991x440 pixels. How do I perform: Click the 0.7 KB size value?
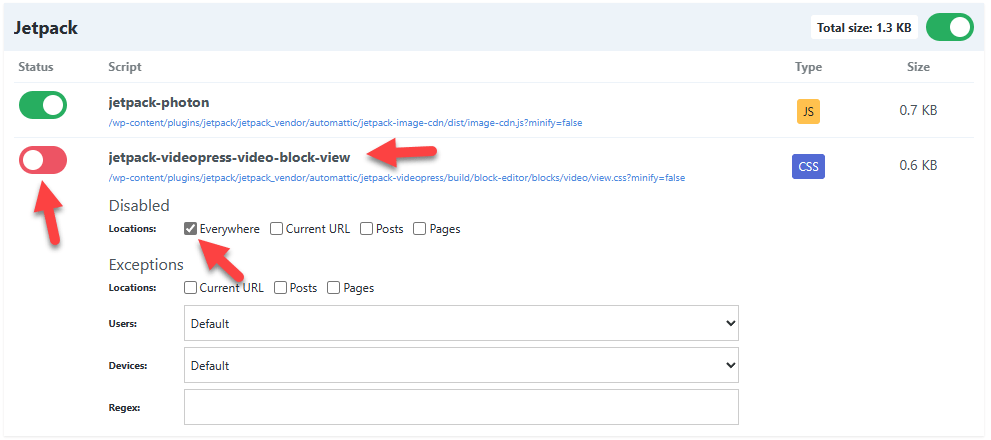[x=918, y=111]
